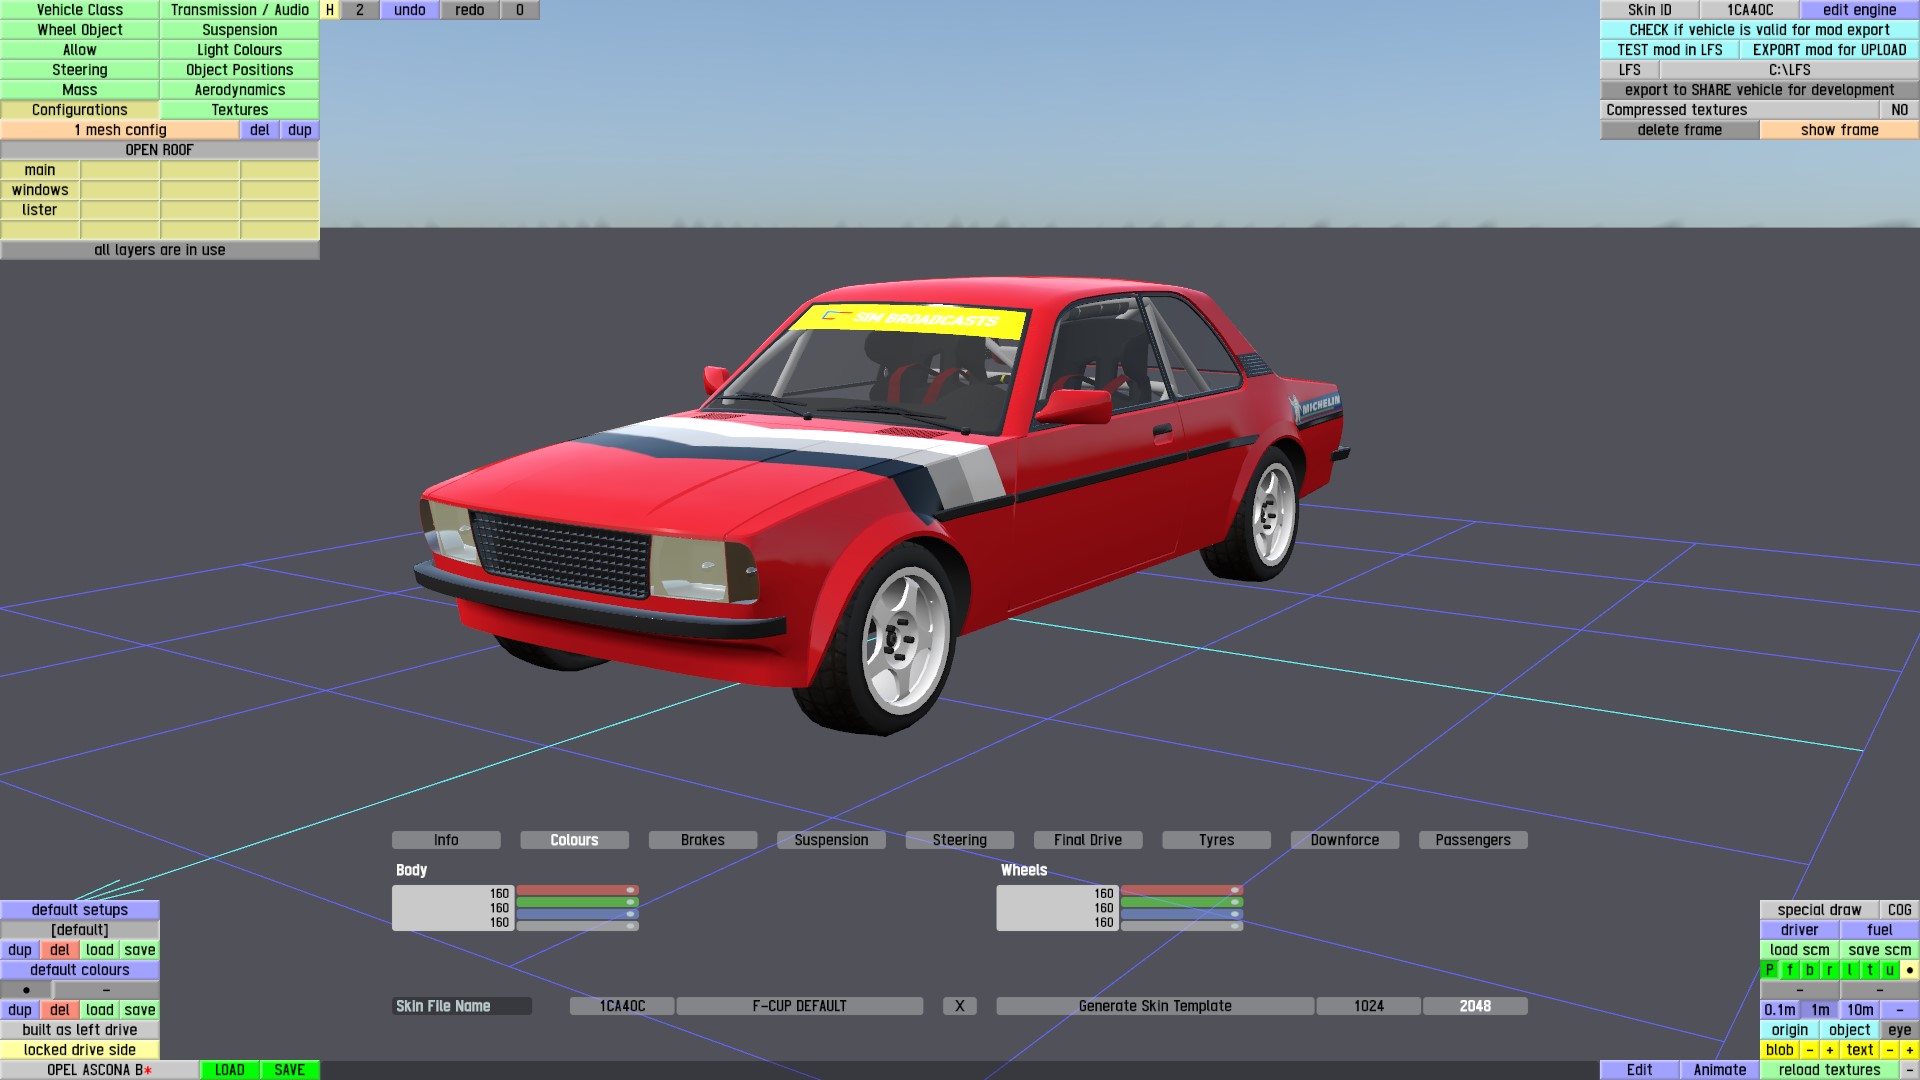This screenshot has width=1920, height=1080.
Task: Toggle locked drive side option
Action: (x=80, y=1050)
